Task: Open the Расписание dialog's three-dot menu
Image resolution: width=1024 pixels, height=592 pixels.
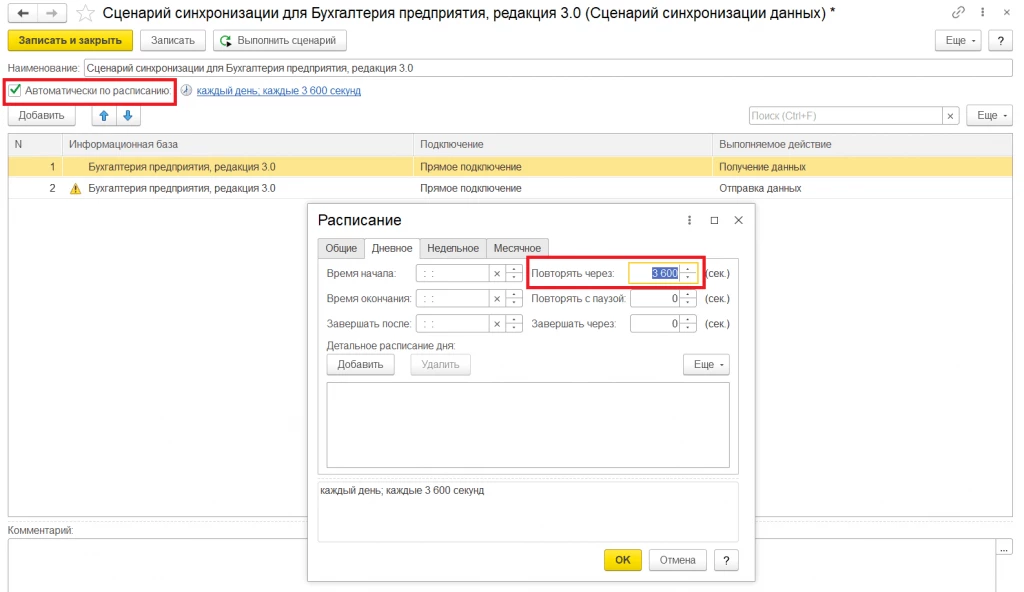Action: (689, 220)
